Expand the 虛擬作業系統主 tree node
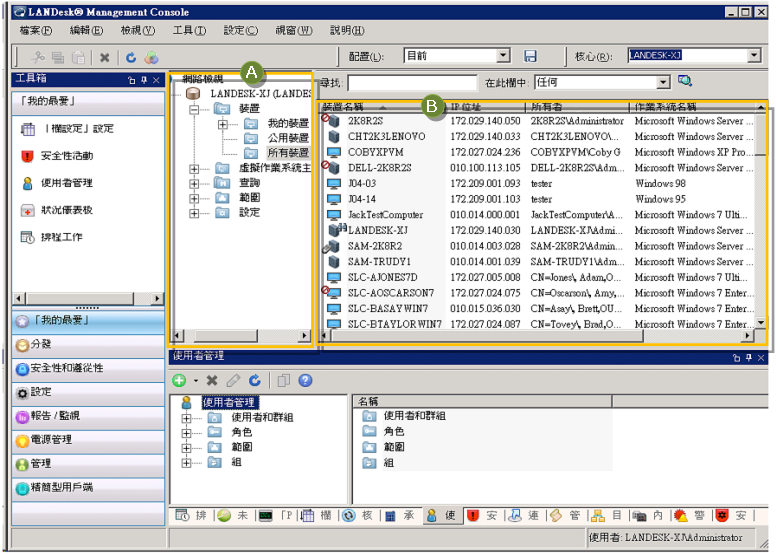 pos(194,169)
